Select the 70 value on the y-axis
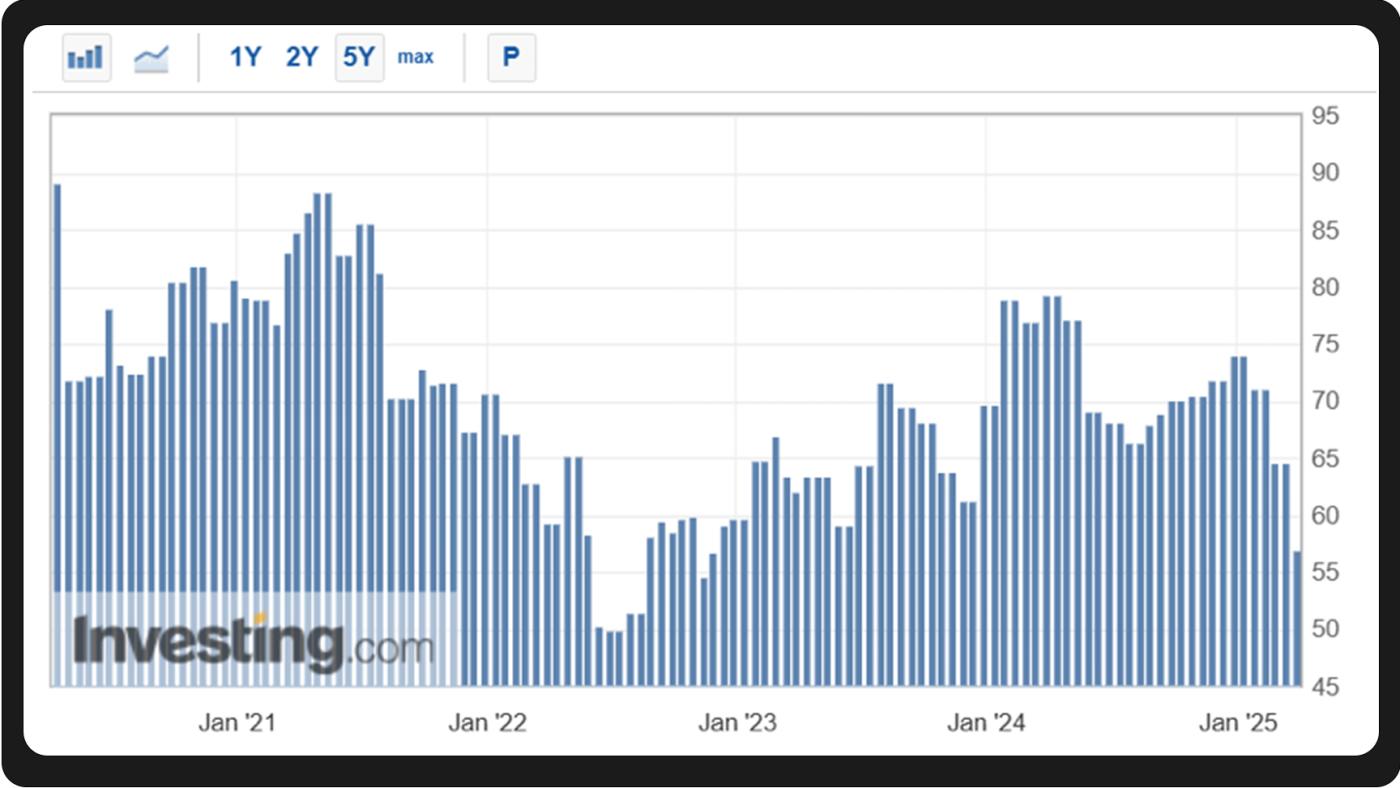 pyautogui.click(x=1325, y=401)
